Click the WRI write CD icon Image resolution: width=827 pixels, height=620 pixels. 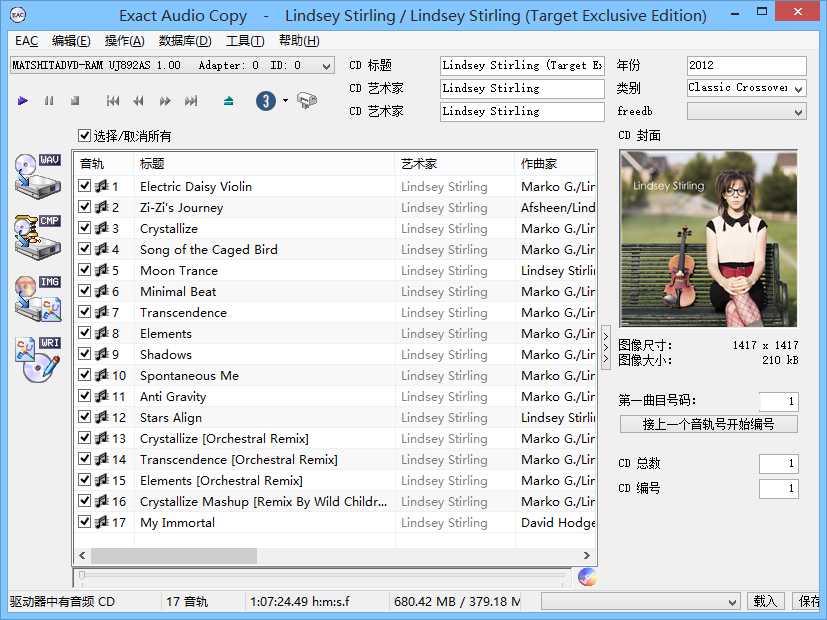pos(37,360)
